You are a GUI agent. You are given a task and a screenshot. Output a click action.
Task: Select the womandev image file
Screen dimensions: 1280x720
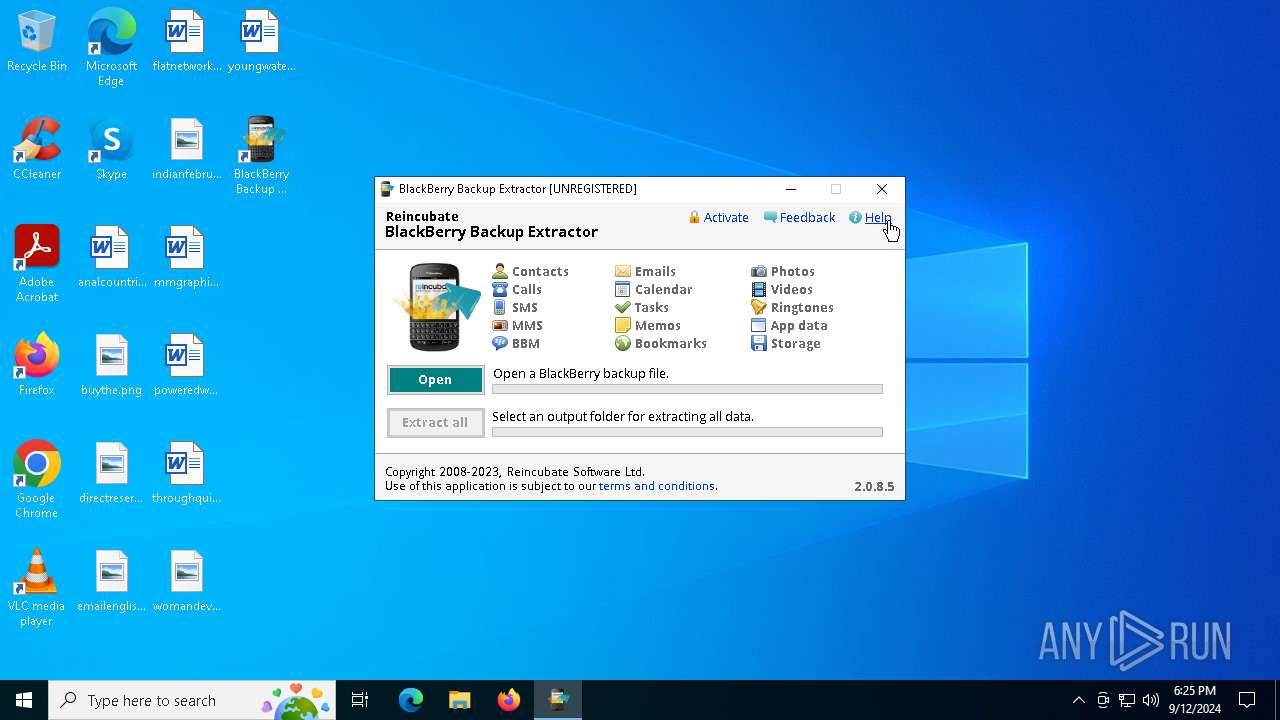coord(187,582)
